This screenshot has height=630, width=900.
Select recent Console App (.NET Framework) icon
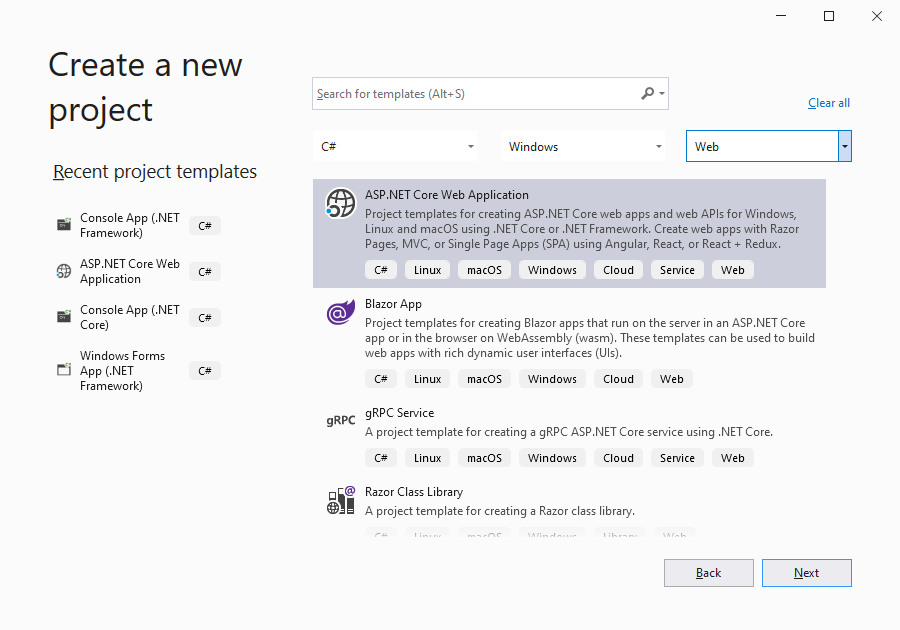click(x=64, y=225)
